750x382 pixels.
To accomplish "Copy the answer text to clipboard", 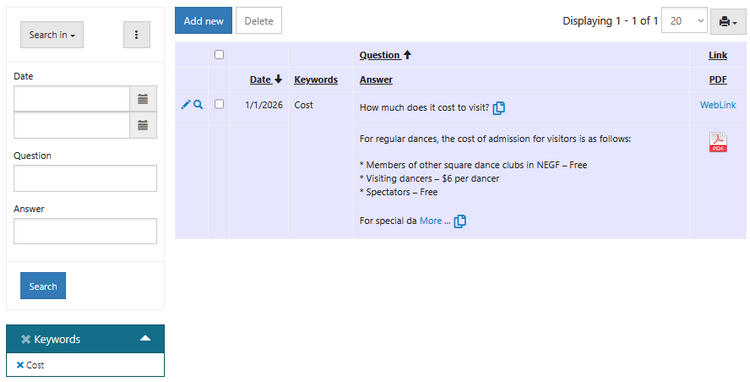I will tap(460, 221).
